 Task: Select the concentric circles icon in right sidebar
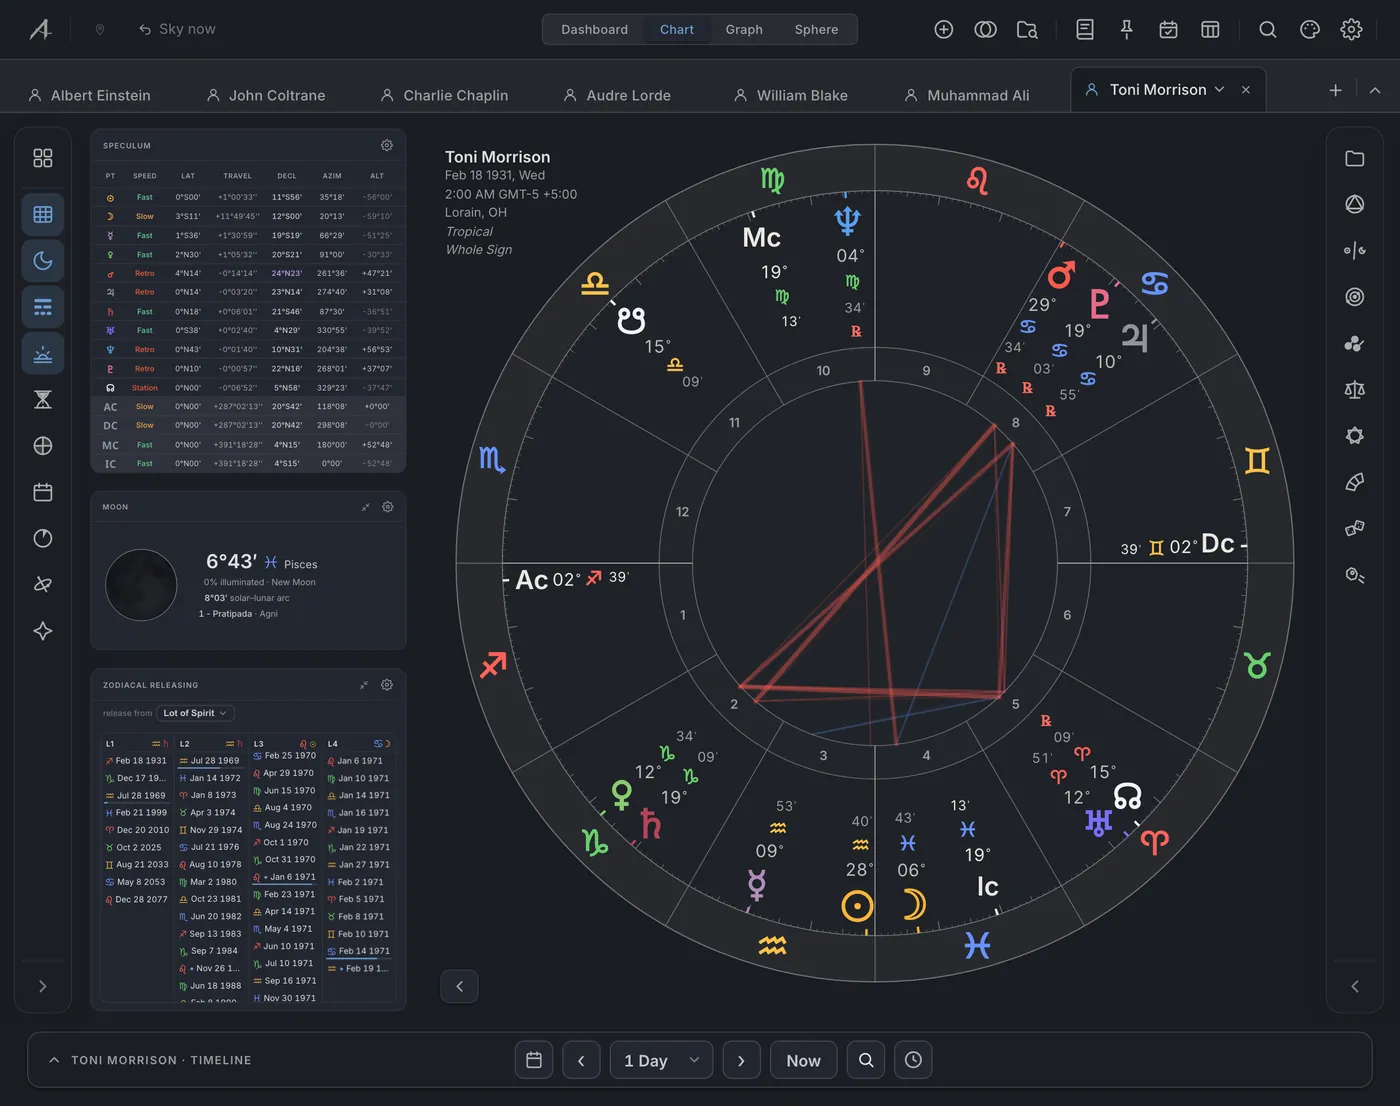tap(1355, 297)
